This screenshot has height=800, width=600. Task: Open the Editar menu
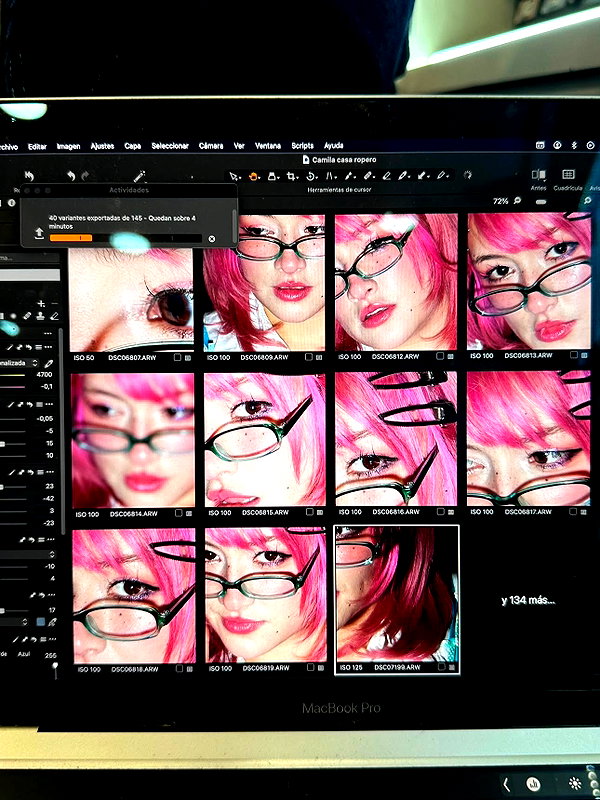click(37, 146)
